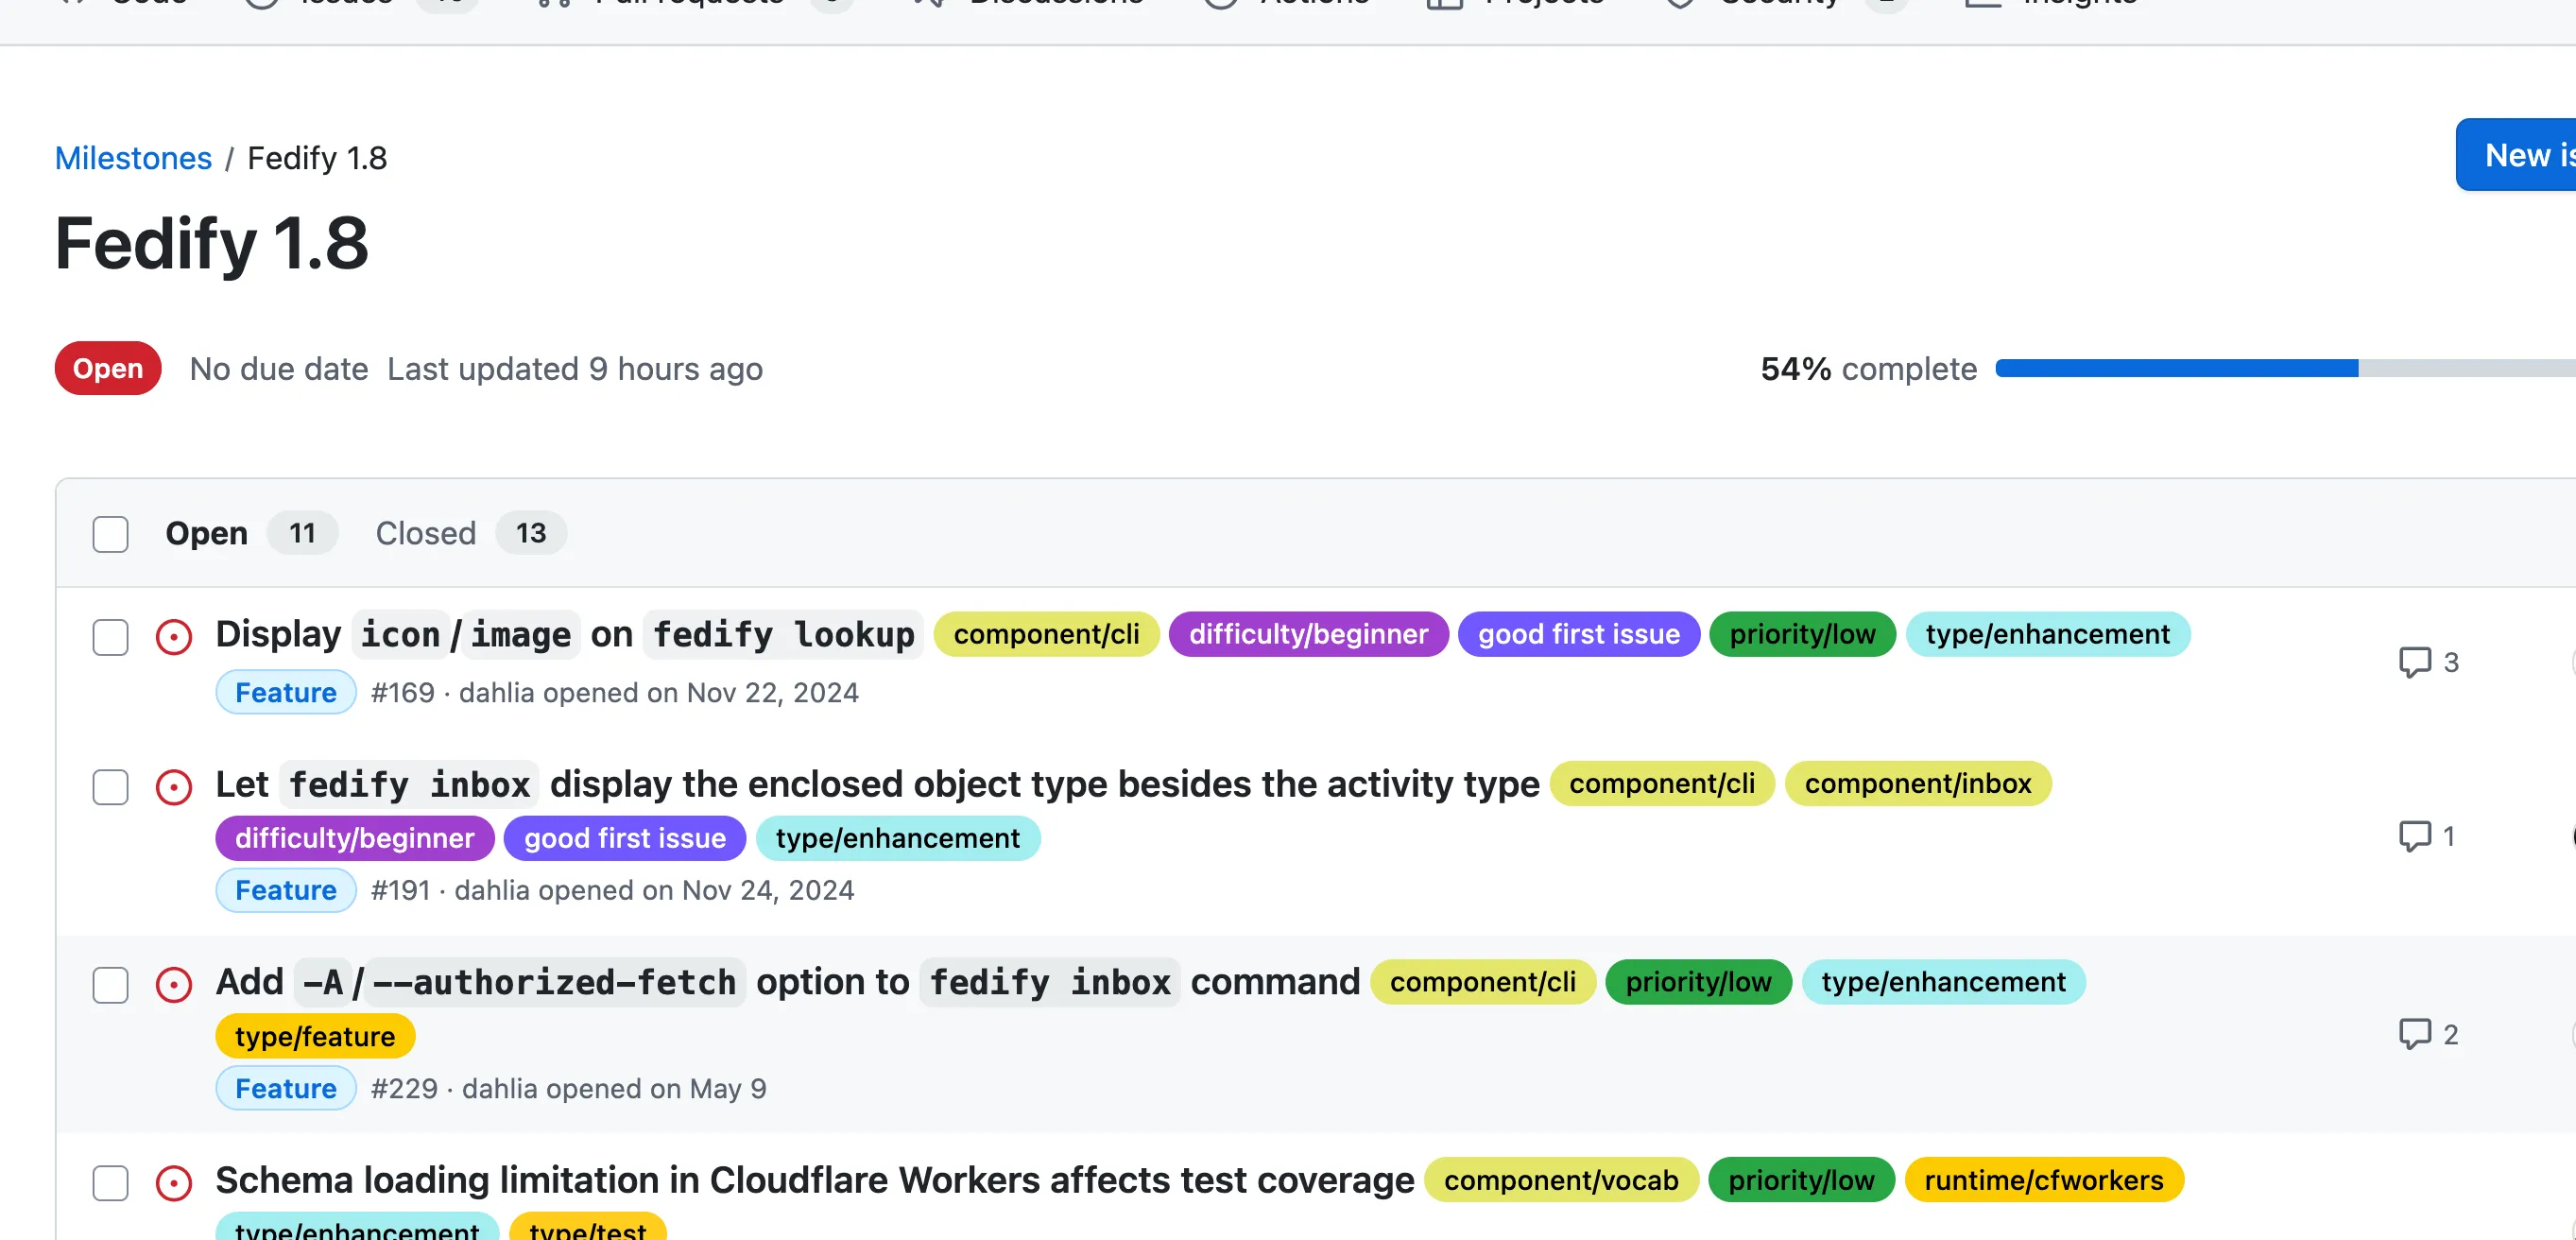Click priority/low label on issue #229

tap(1698, 982)
